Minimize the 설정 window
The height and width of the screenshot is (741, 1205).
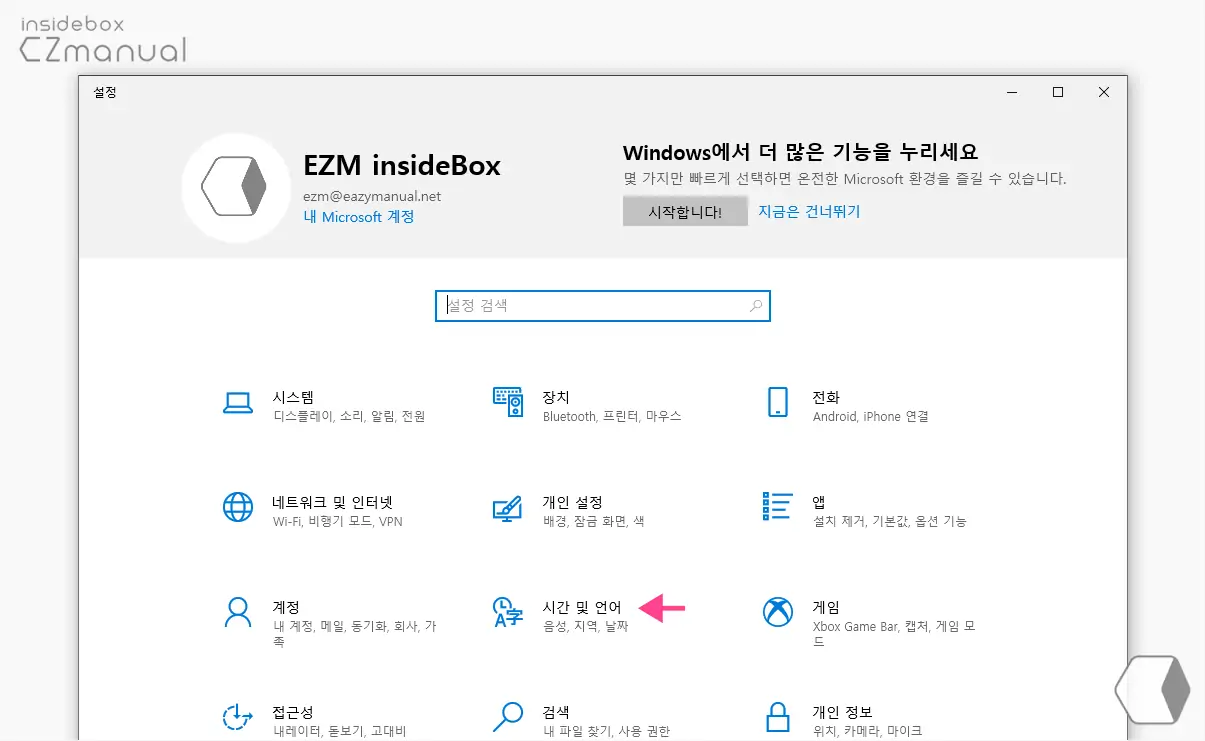1012,91
